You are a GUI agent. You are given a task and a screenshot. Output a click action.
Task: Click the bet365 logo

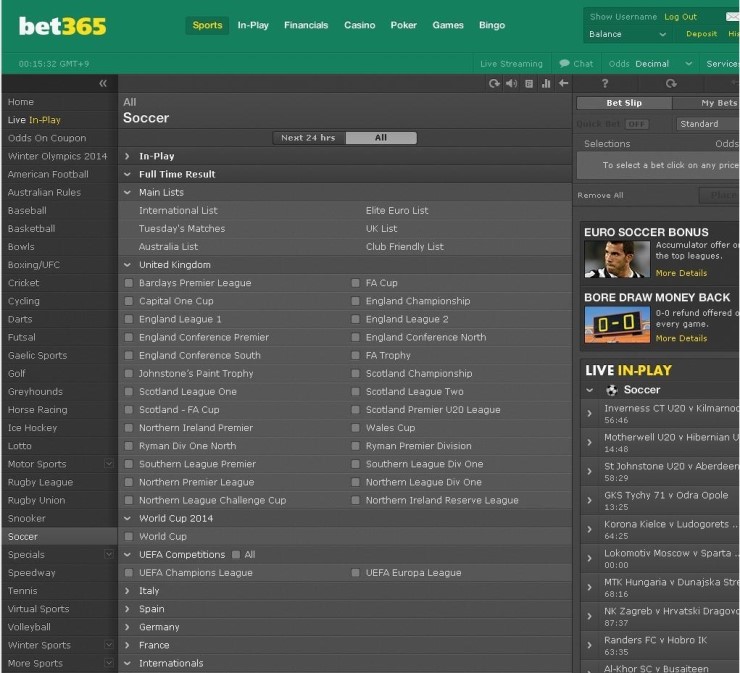(62, 26)
